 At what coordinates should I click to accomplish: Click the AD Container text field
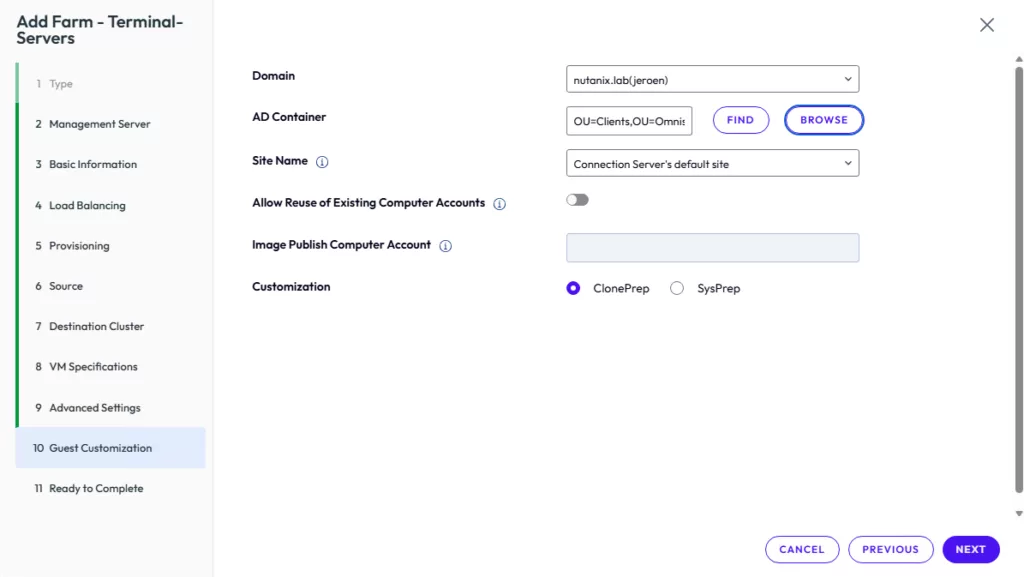tap(630, 121)
